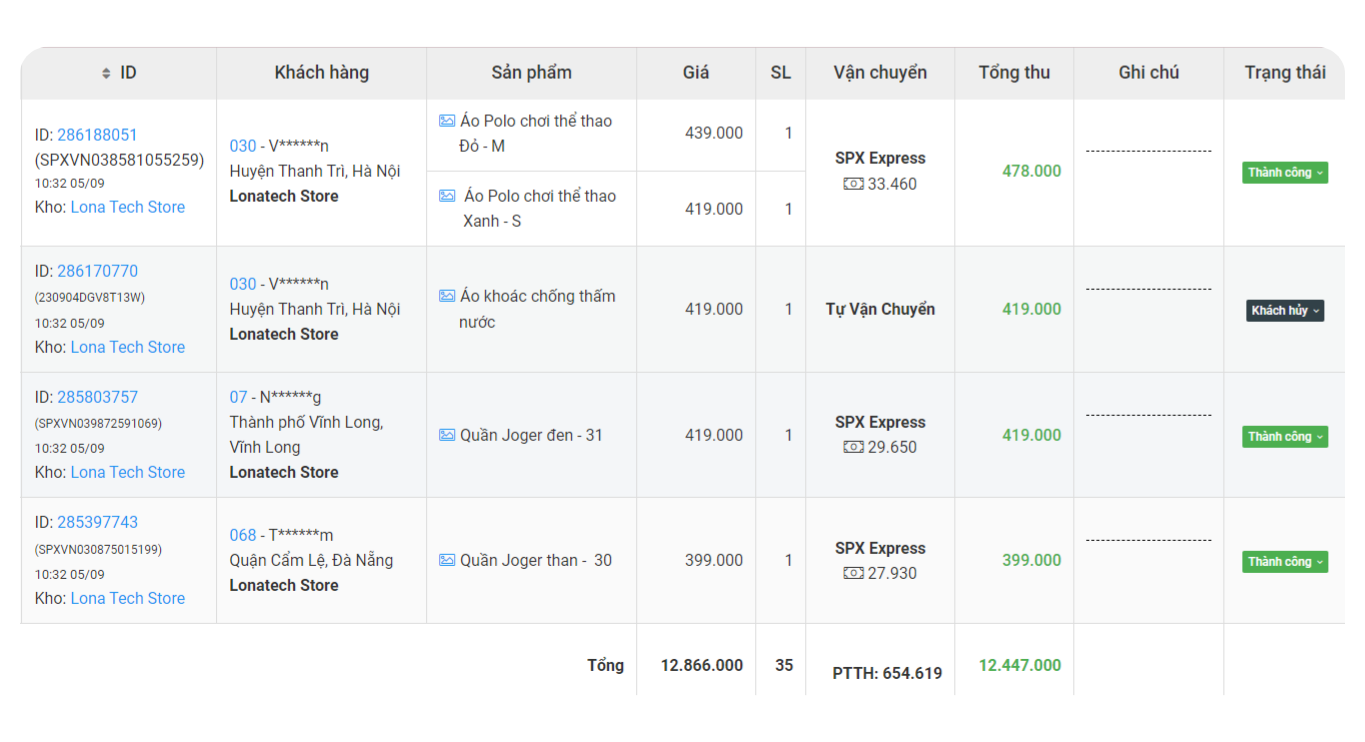Click image icon for Áo Polo Xanh - S
Screen dimensions: 1365x742
click(447, 196)
